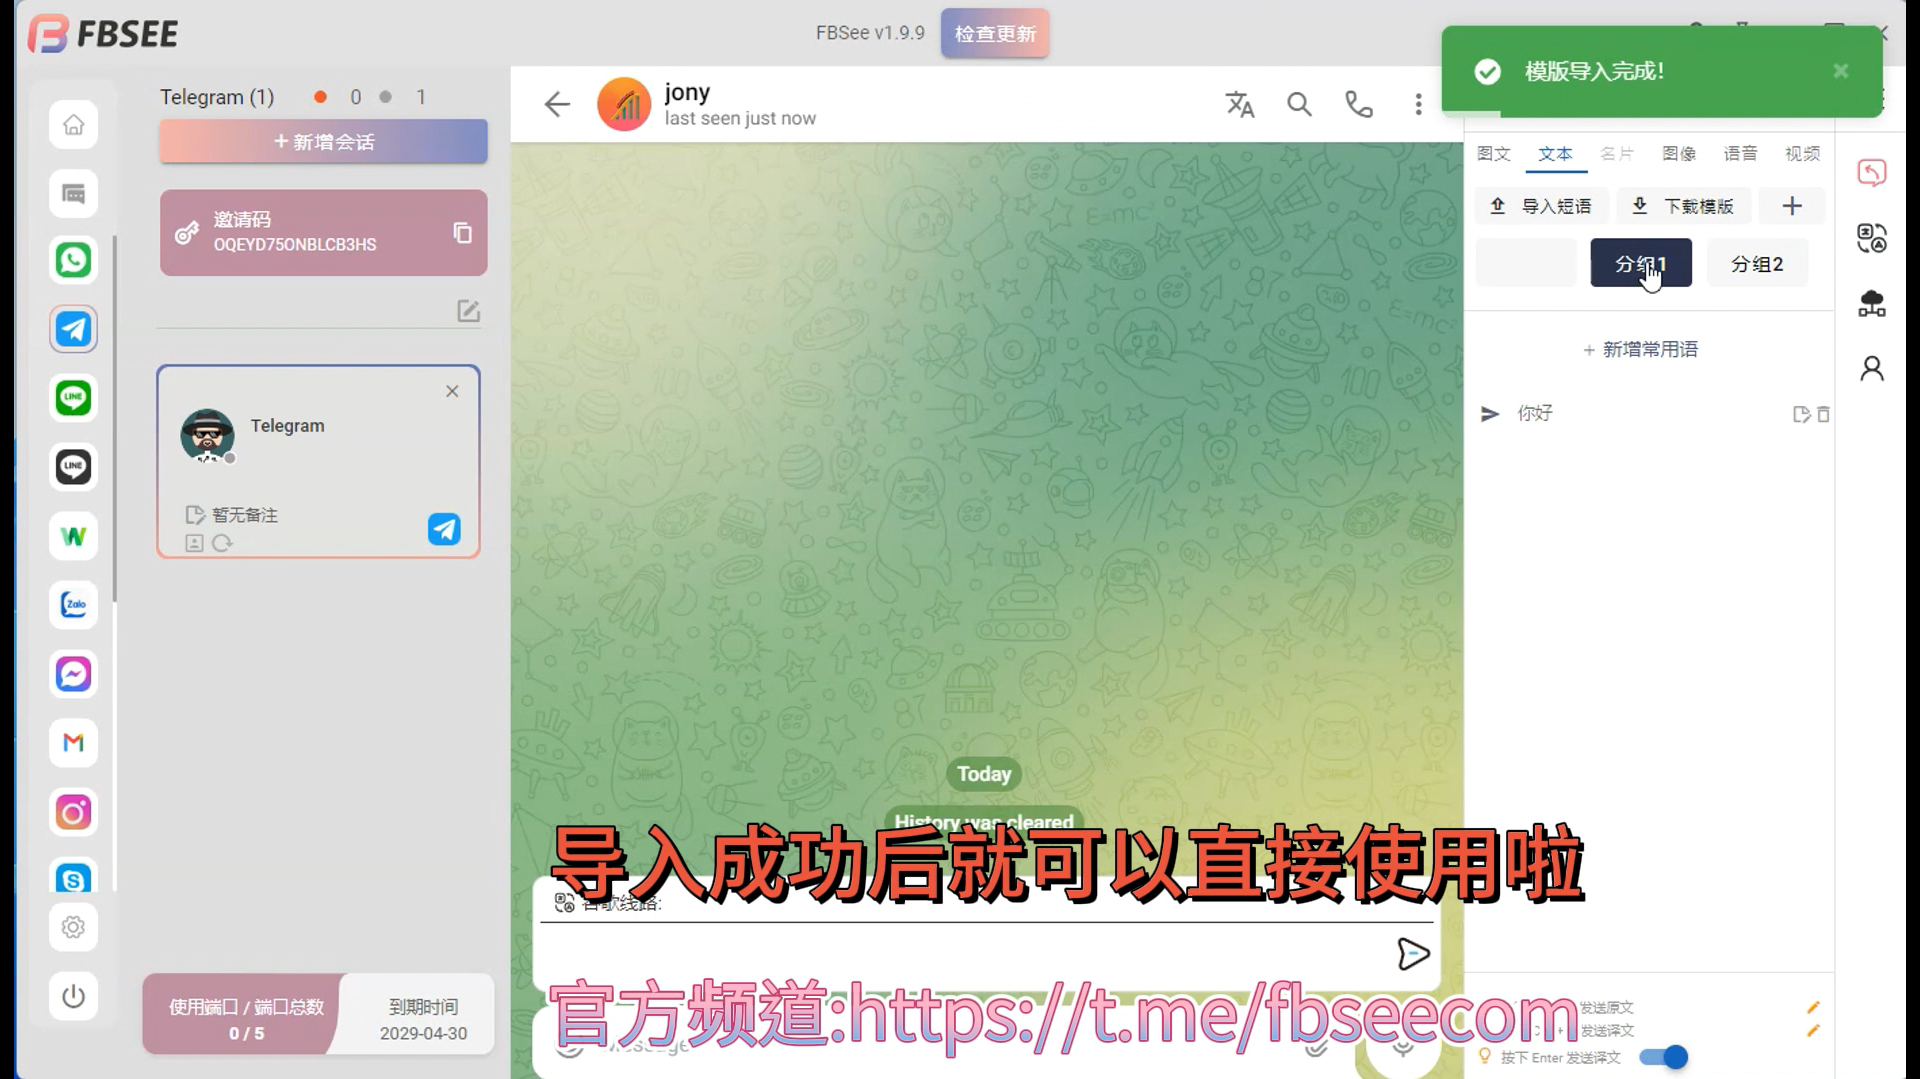Select the 分组2 group
Image resolution: width=1920 pixels, height=1079 pixels.
click(1757, 264)
